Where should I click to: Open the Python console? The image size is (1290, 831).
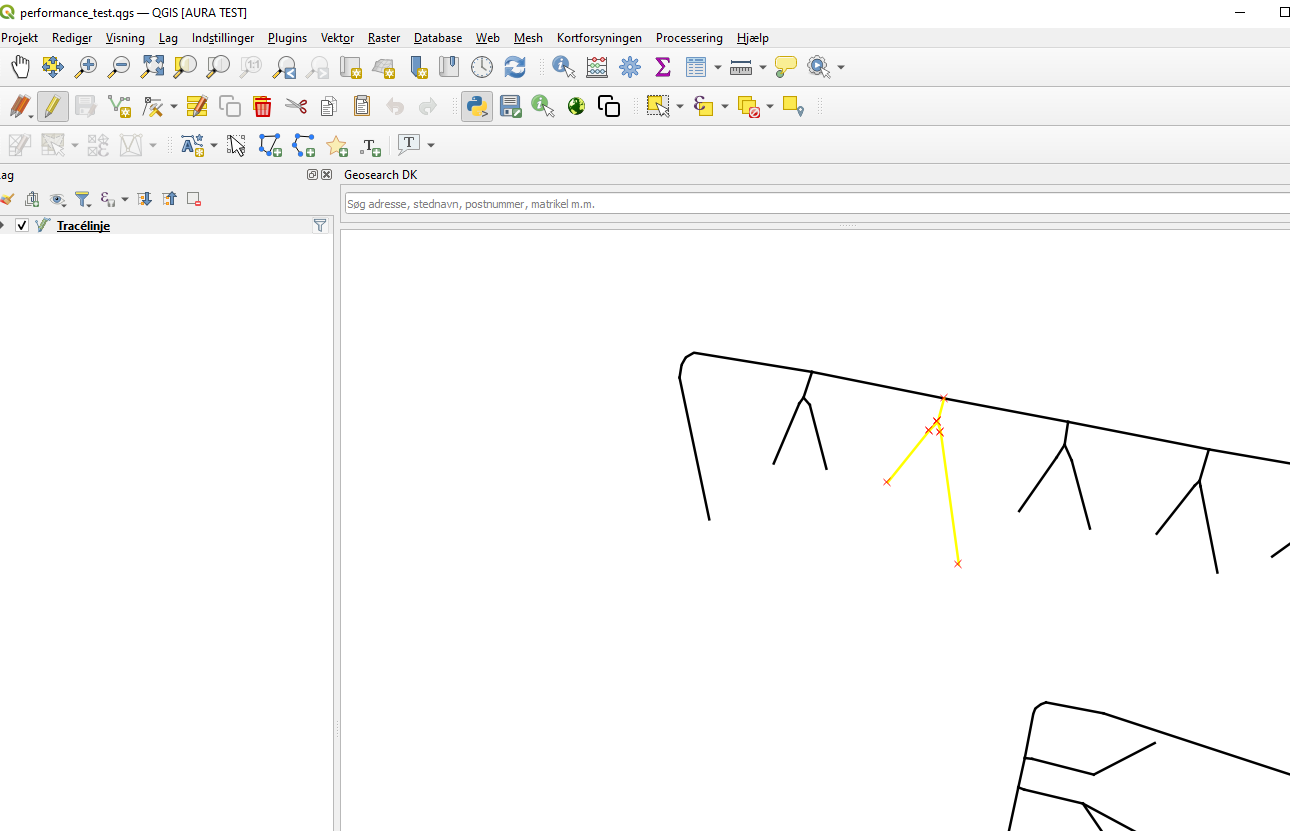(x=477, y=106)
